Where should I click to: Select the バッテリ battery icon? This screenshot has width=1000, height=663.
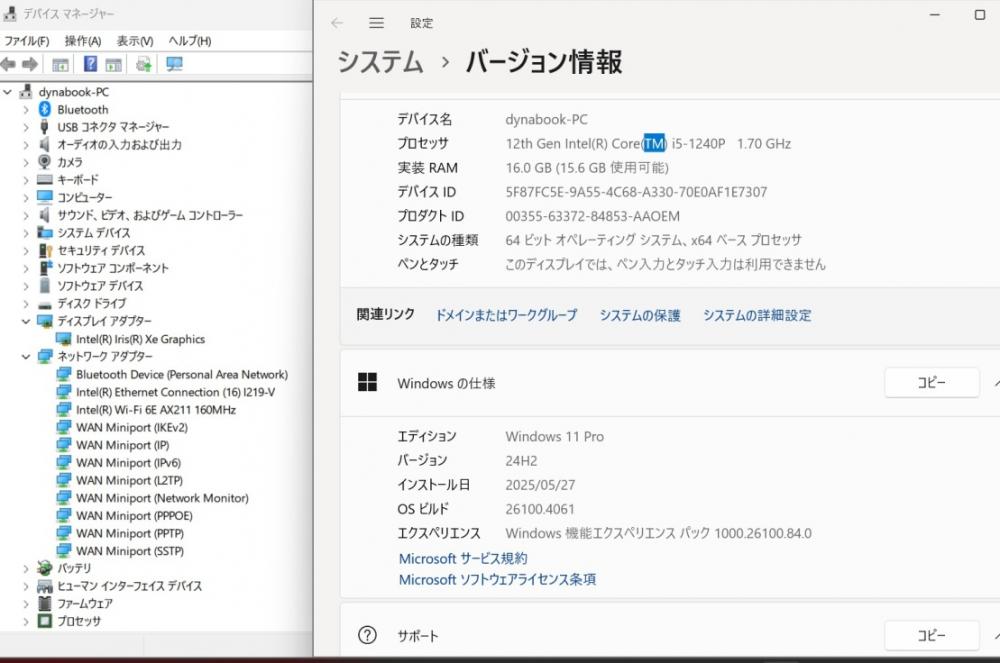point(45,568)
